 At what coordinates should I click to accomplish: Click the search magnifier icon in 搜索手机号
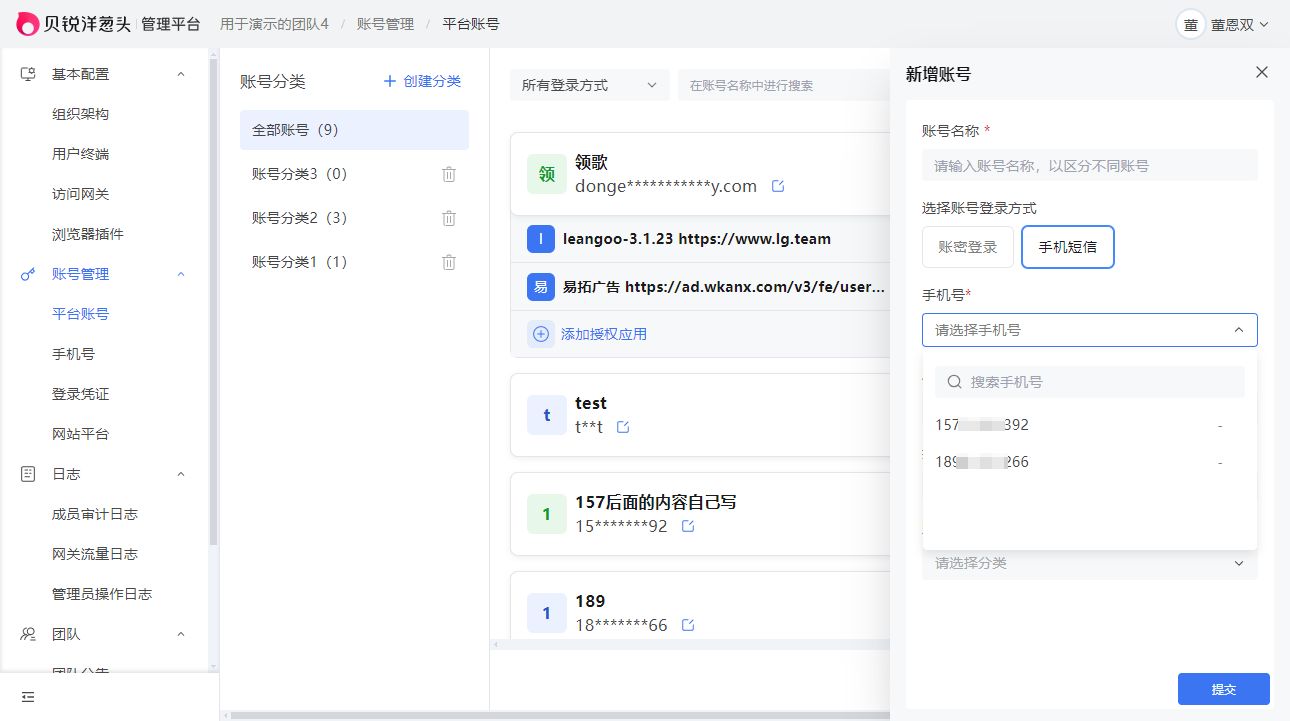tap(954, 382)
